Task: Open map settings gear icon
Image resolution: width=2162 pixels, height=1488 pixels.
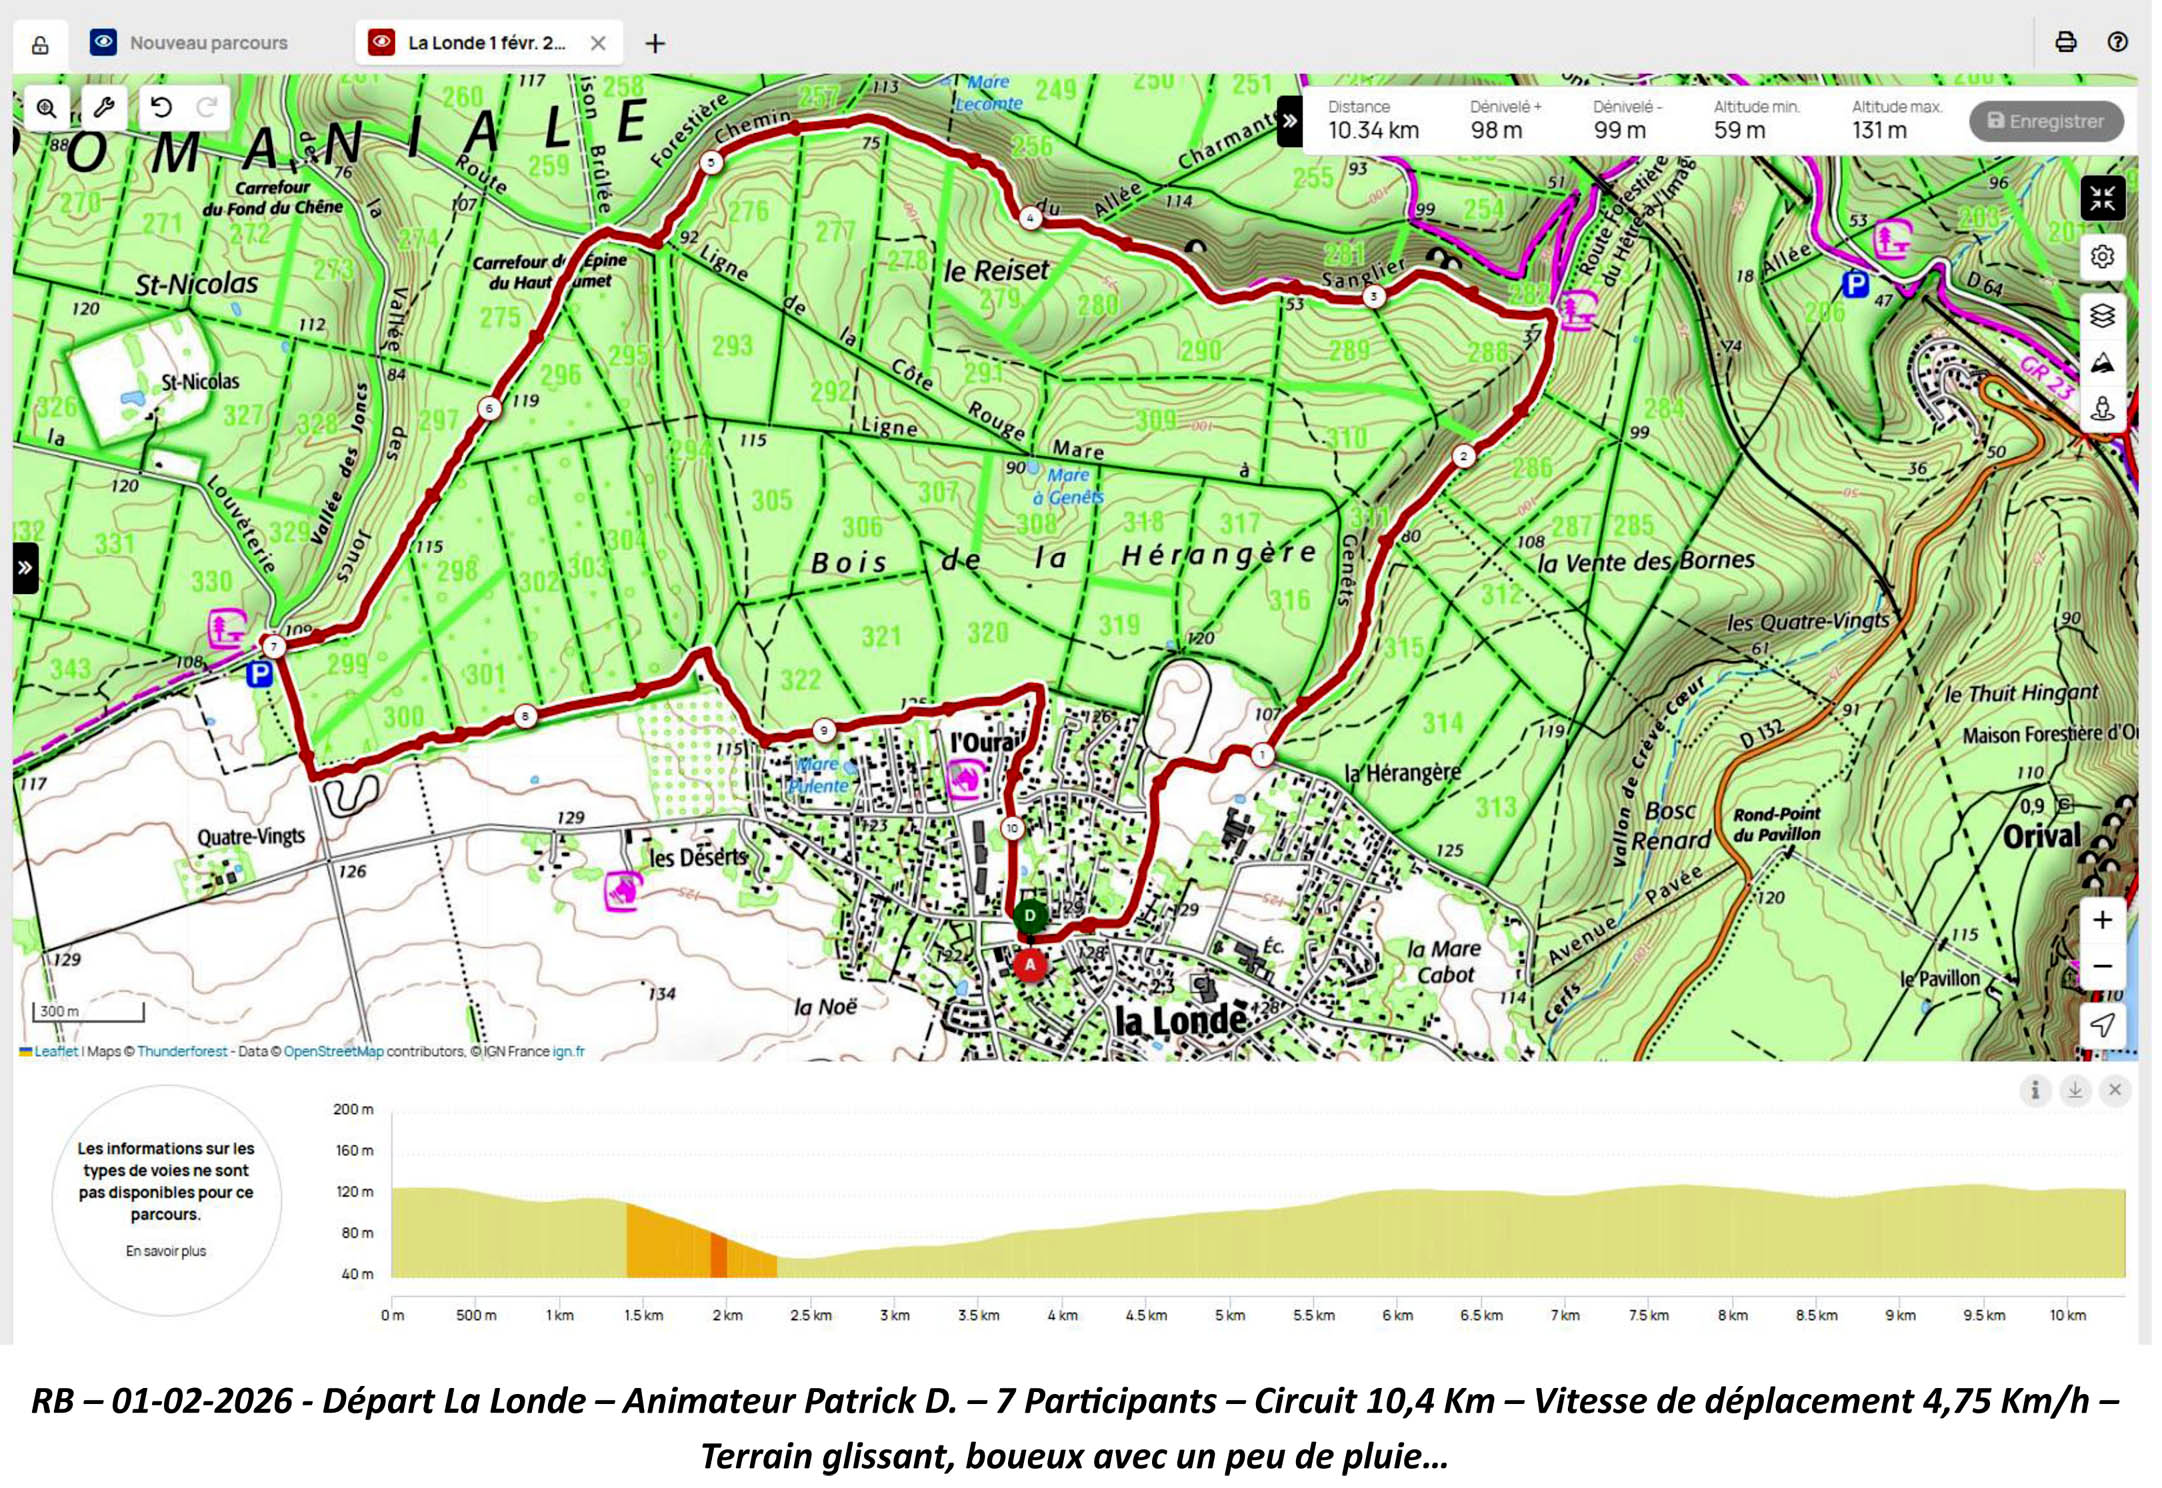Action: 2102,257
